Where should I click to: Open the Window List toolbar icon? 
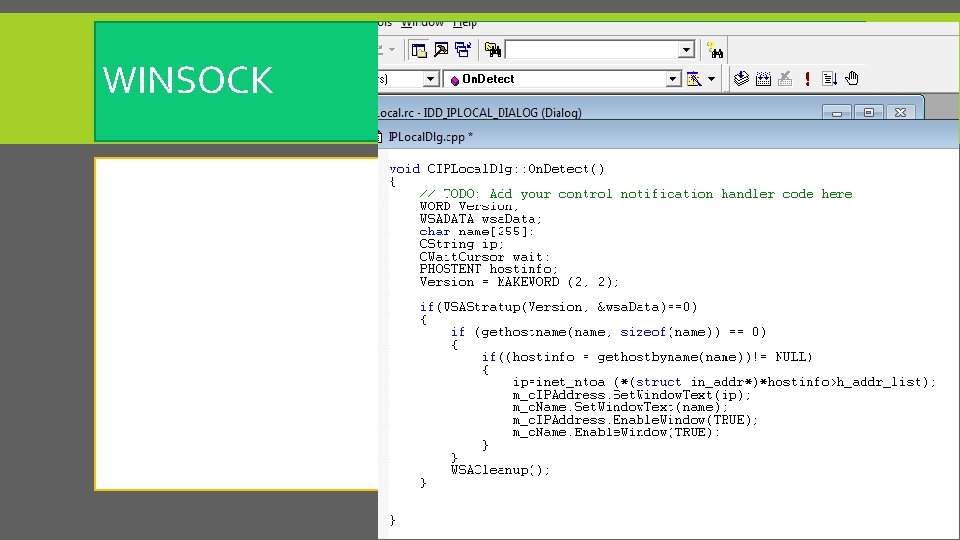pyautogui.click(x=463, y=50)
